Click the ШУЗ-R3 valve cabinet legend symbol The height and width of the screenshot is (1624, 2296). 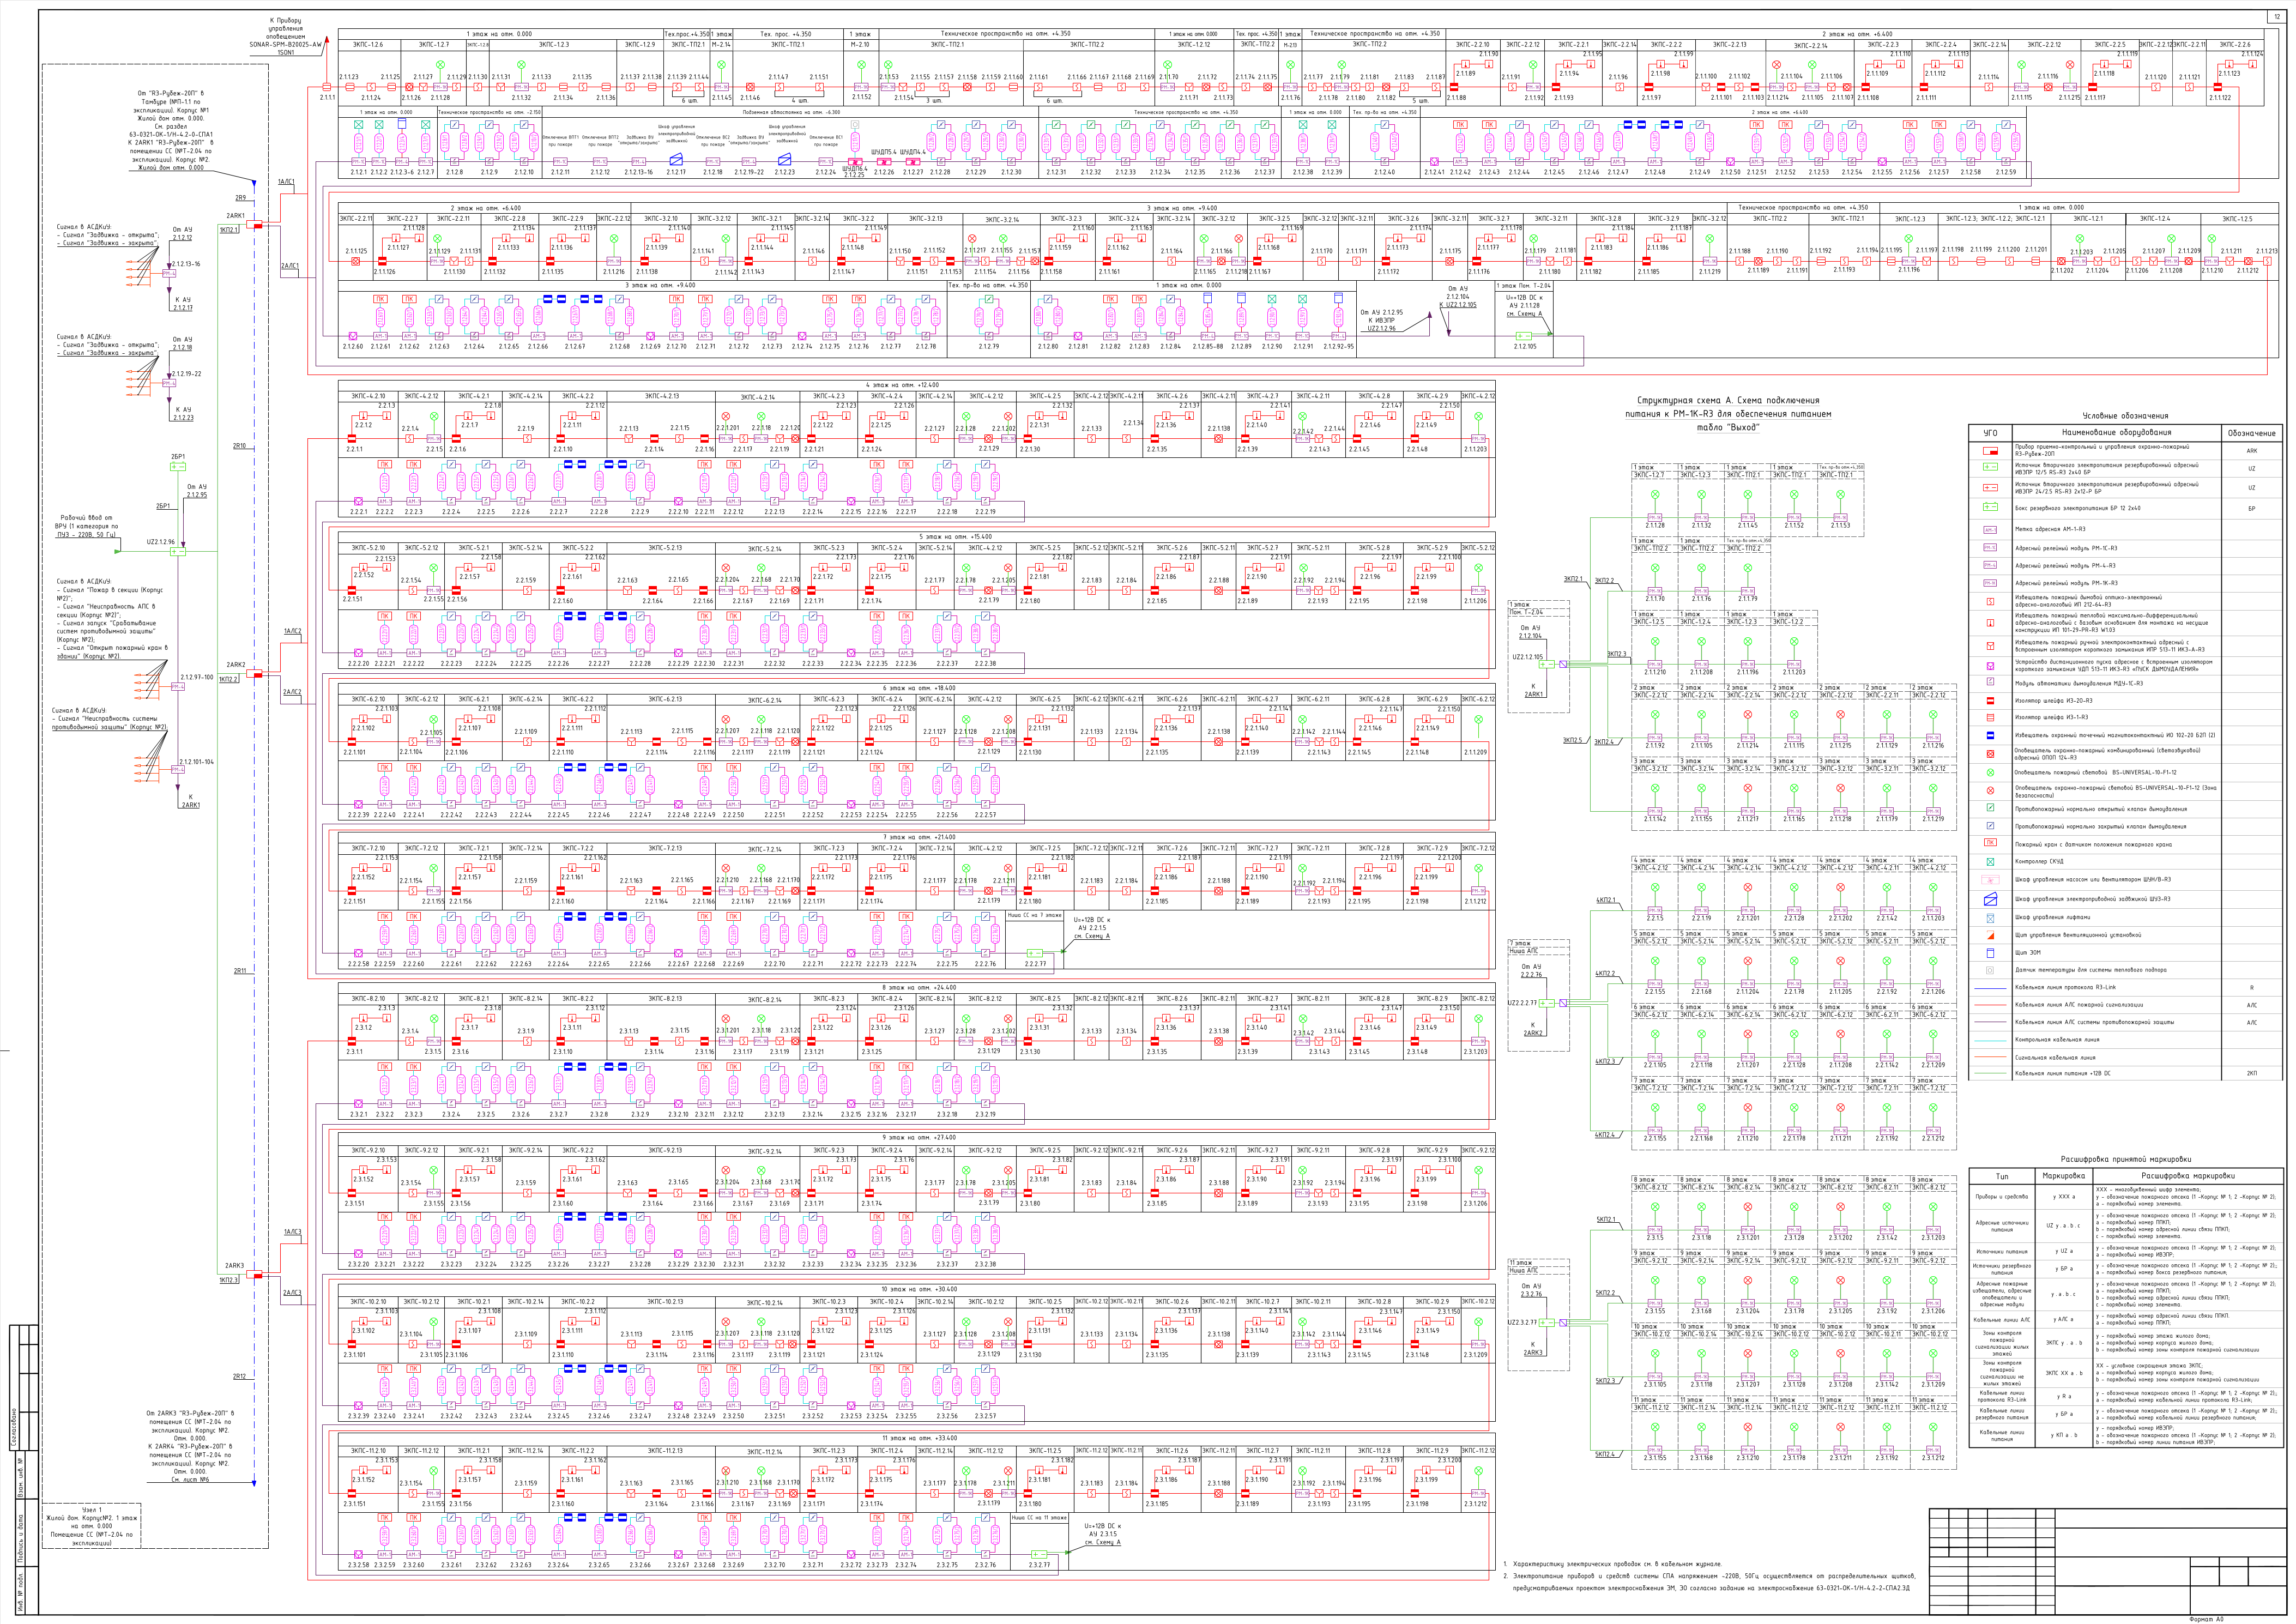point(1990,899)
